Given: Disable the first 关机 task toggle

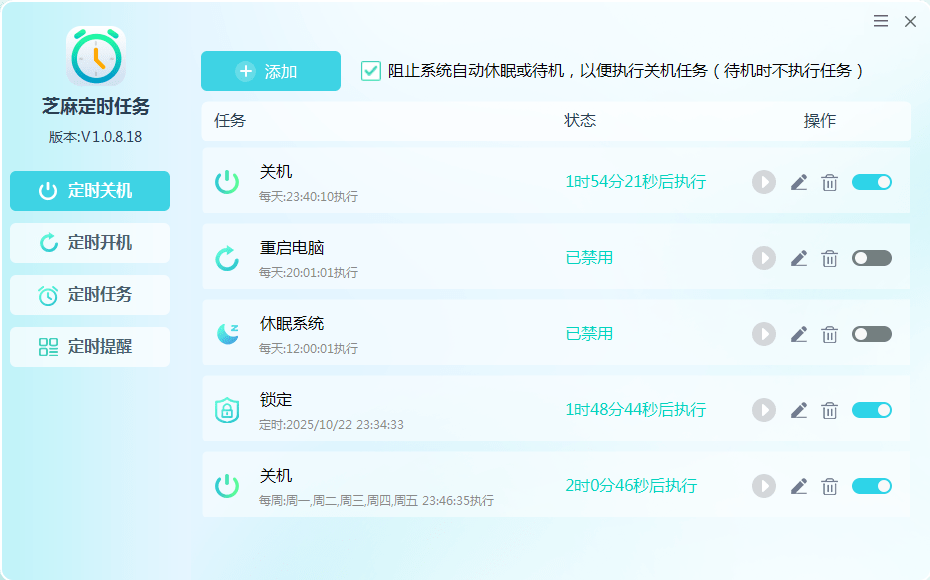Looking at the screenshot, I should (x=871, y=182).
